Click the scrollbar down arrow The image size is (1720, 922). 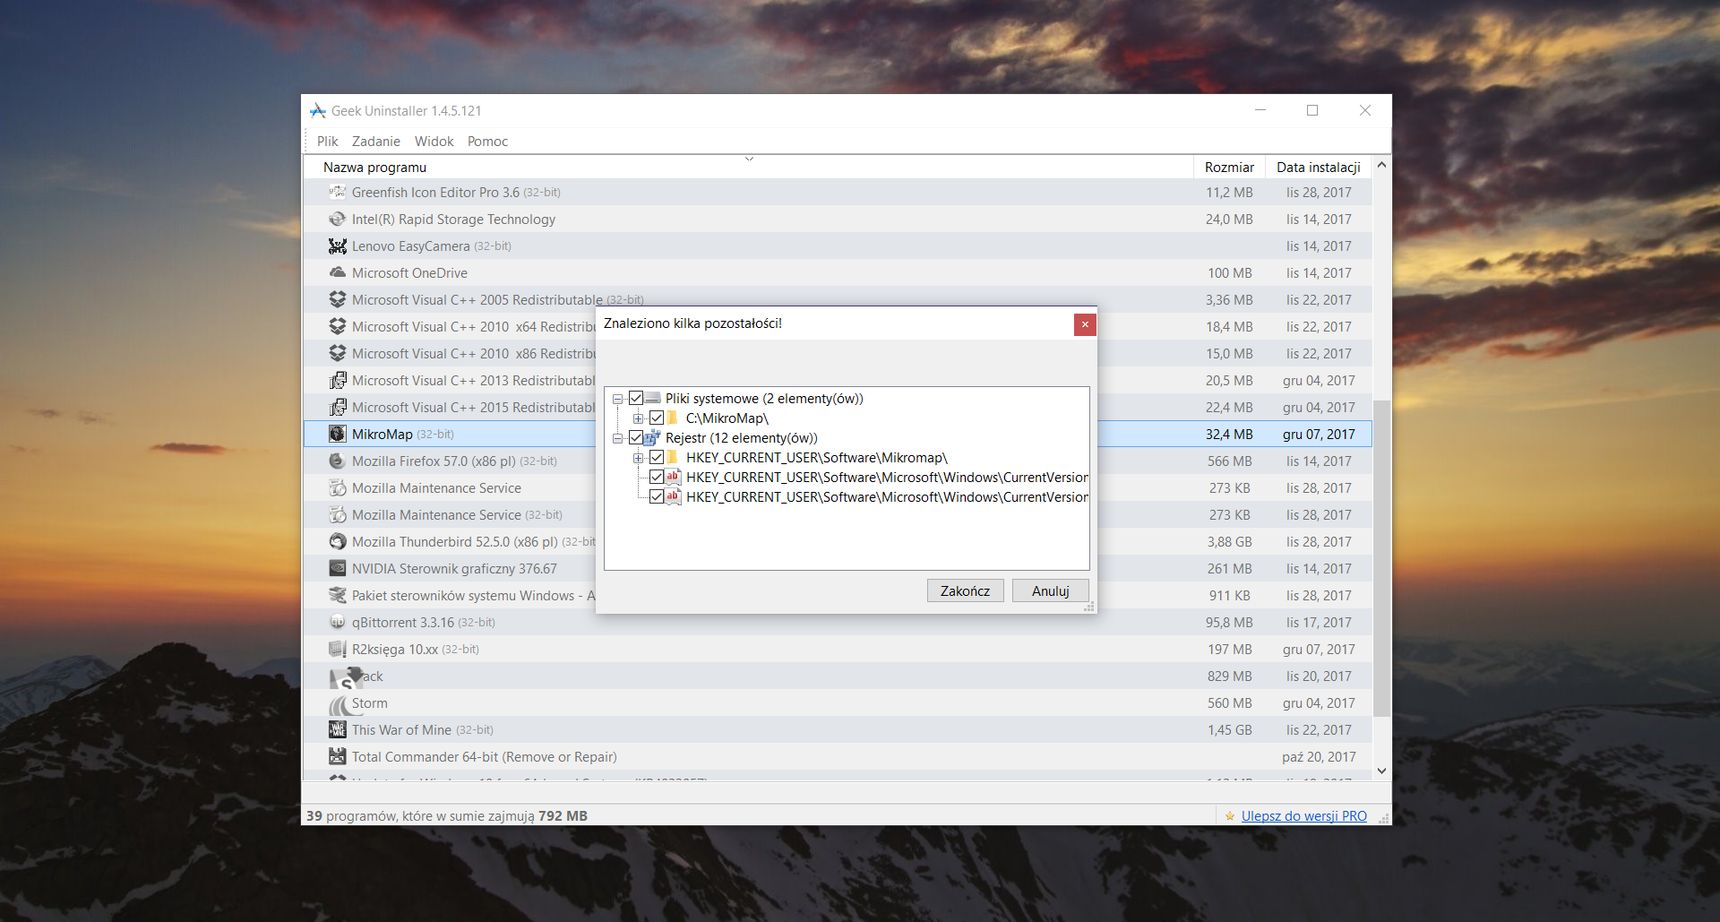(1382, 771)
